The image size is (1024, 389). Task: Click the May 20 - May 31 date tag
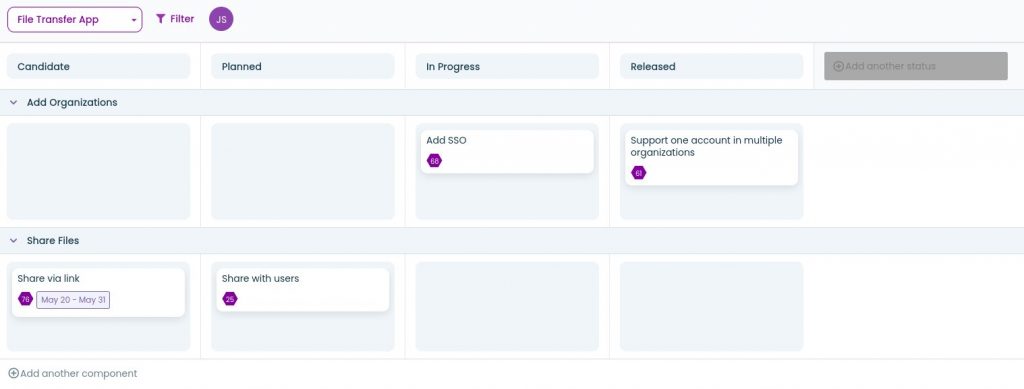point(73,300)
